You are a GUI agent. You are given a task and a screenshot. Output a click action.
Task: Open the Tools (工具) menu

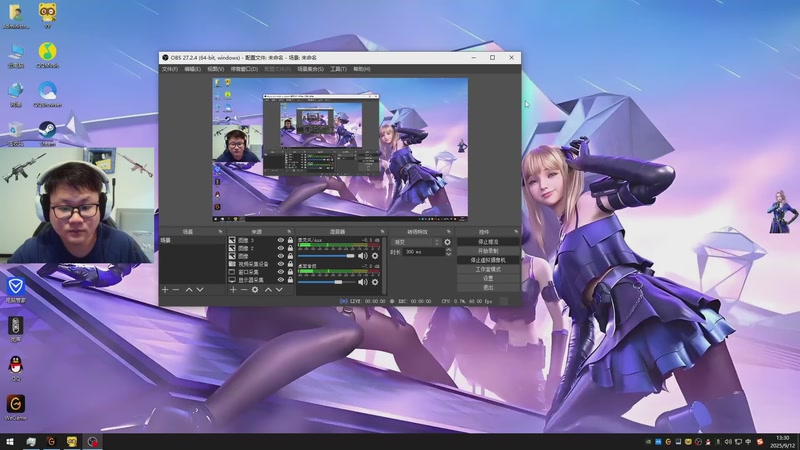(x=338, y=69)
